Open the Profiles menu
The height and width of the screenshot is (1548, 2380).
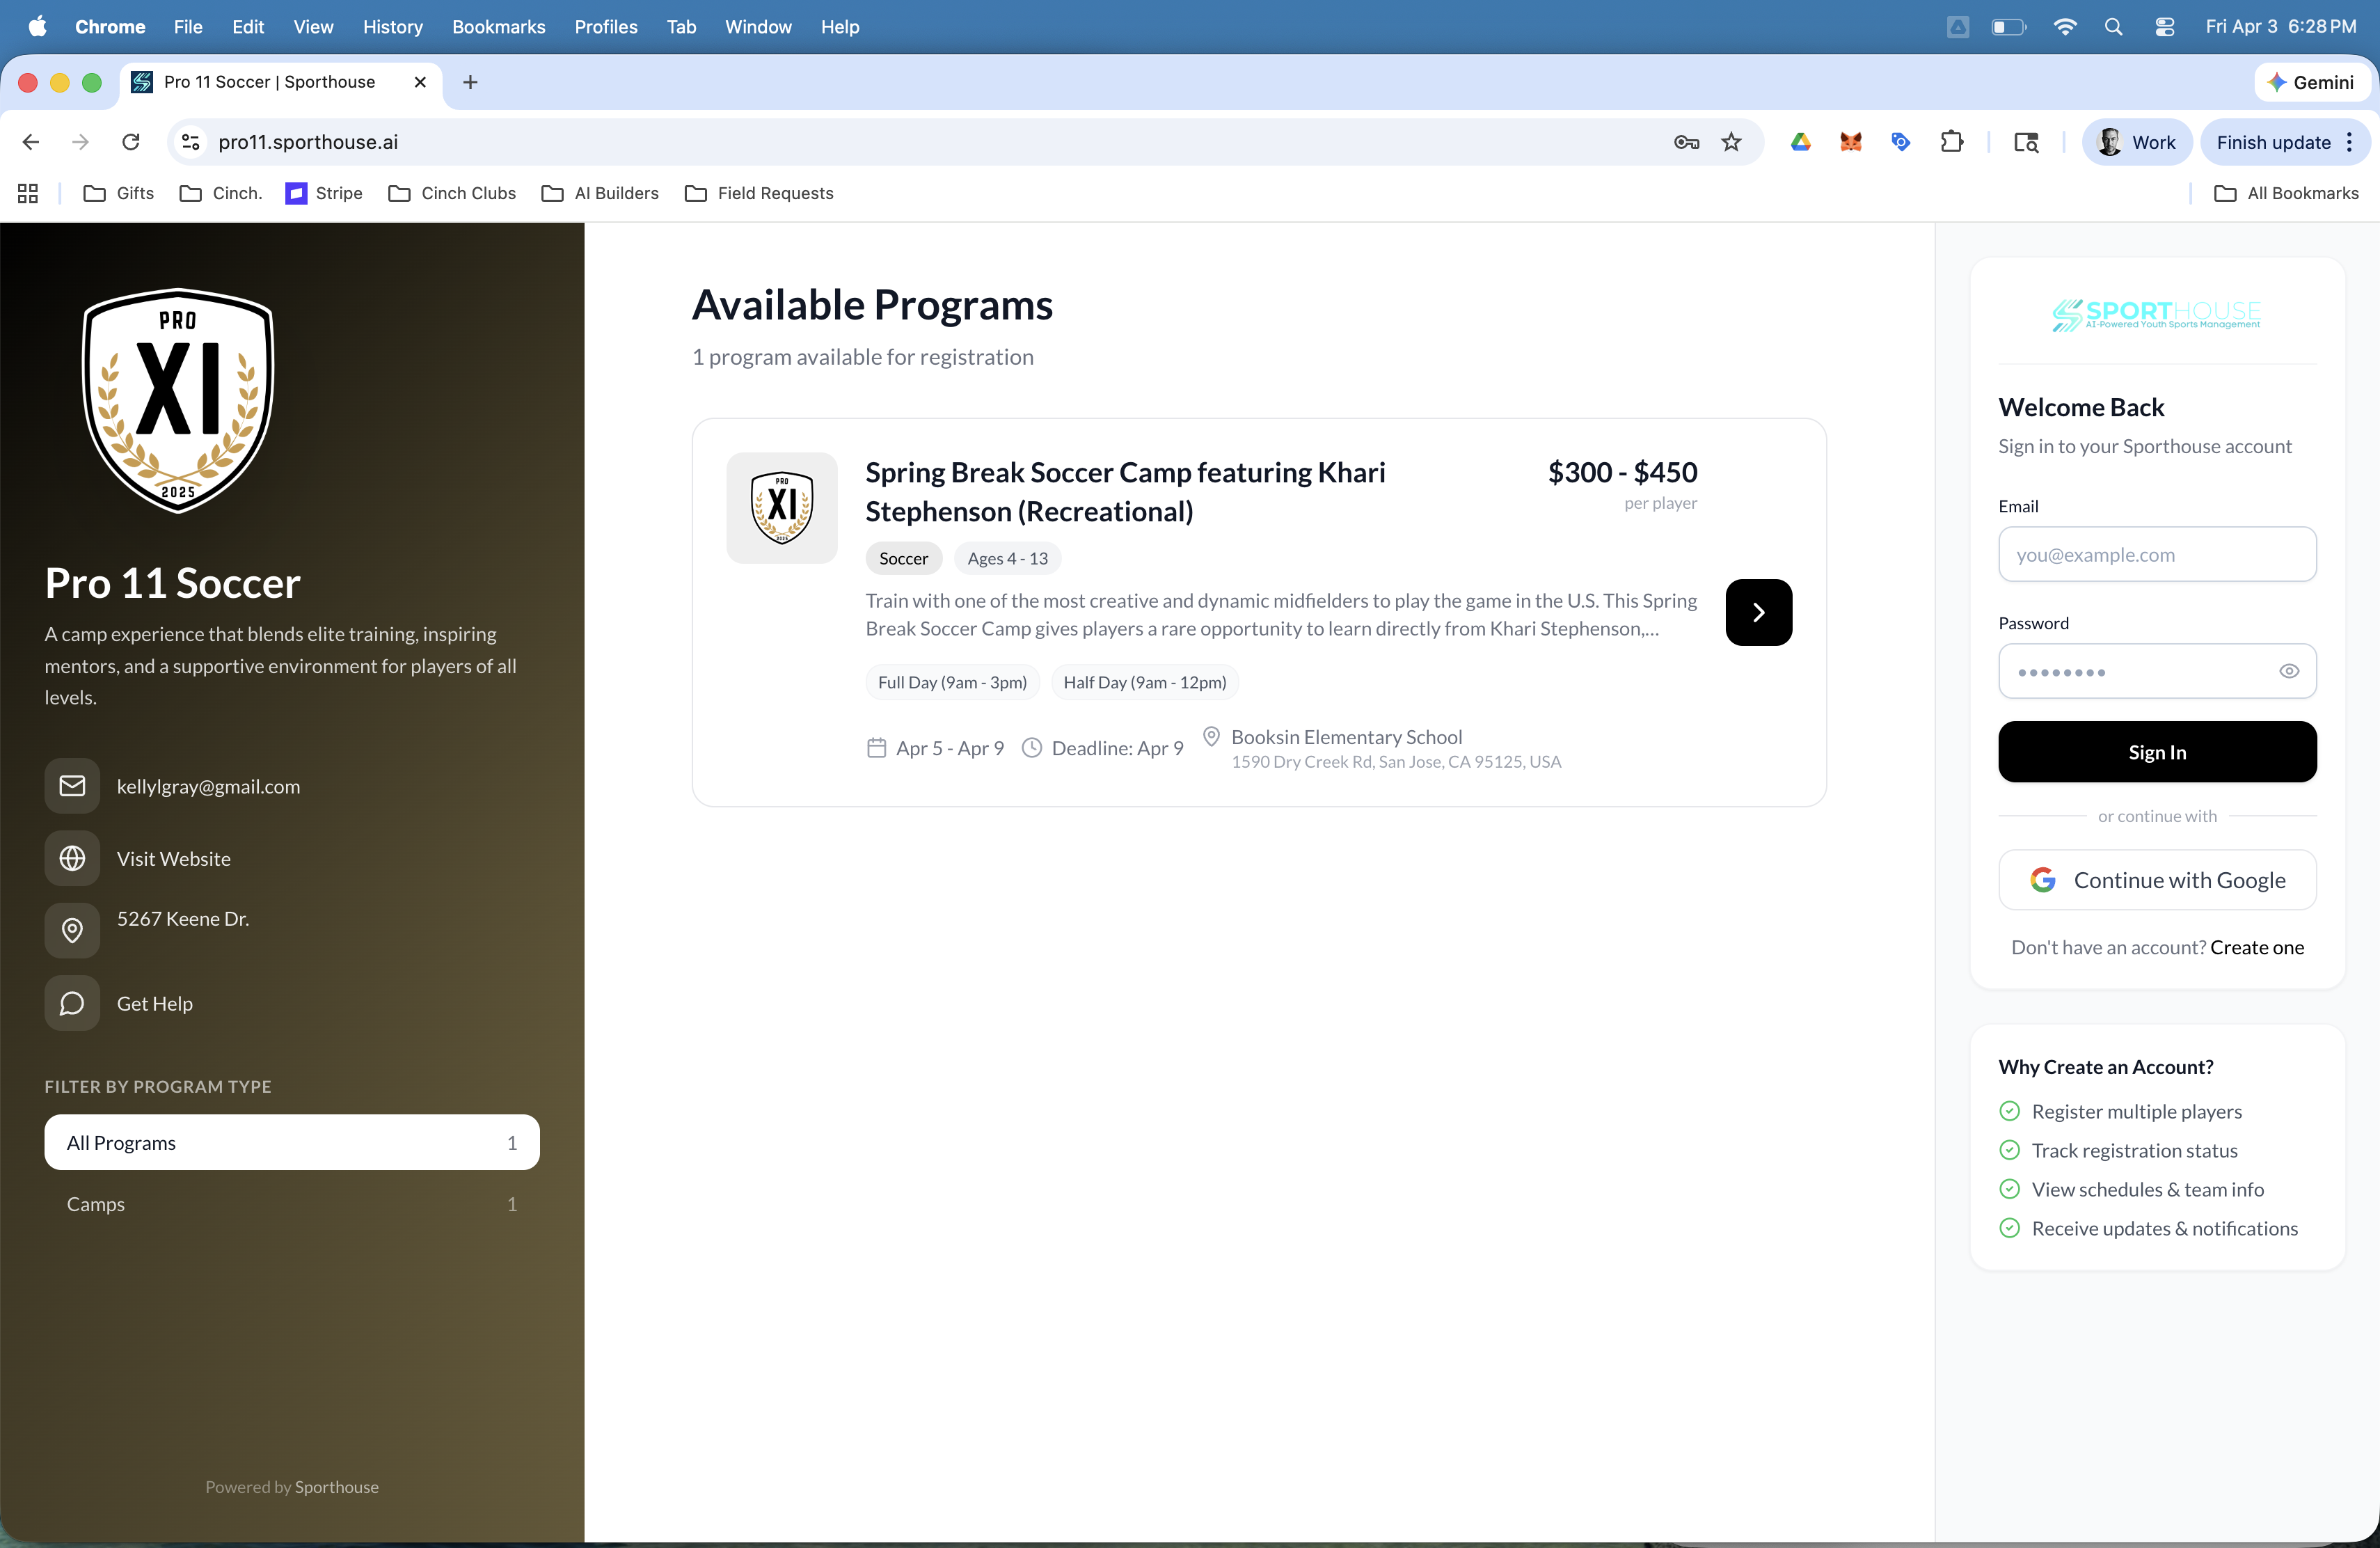click(x=605, y=27)
